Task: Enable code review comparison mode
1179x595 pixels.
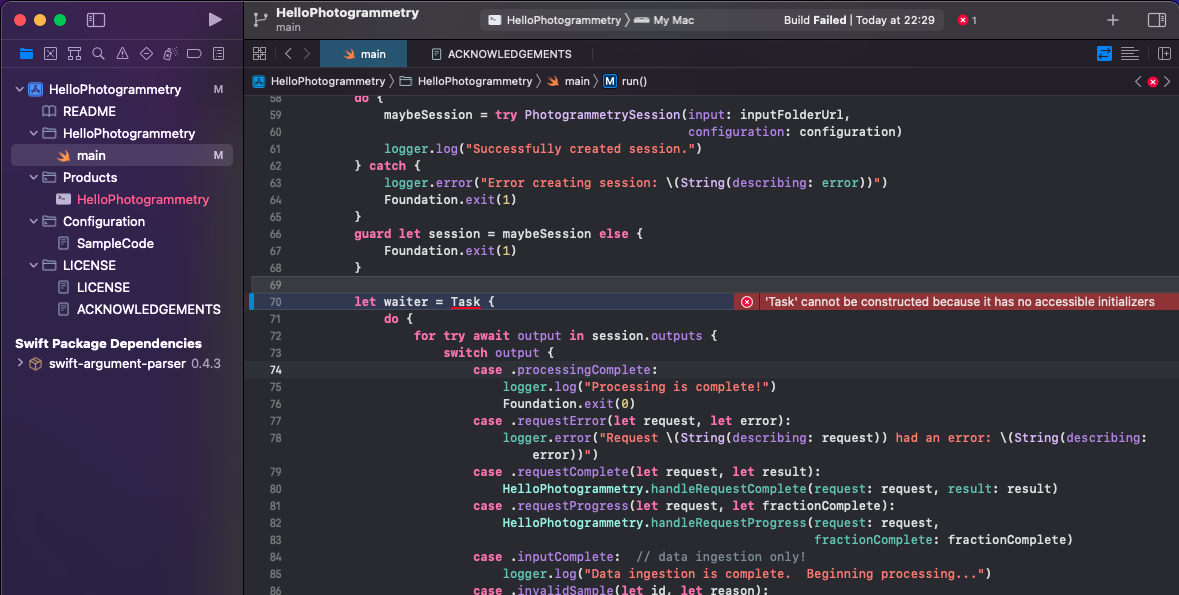Action: tap(1105, 53)
